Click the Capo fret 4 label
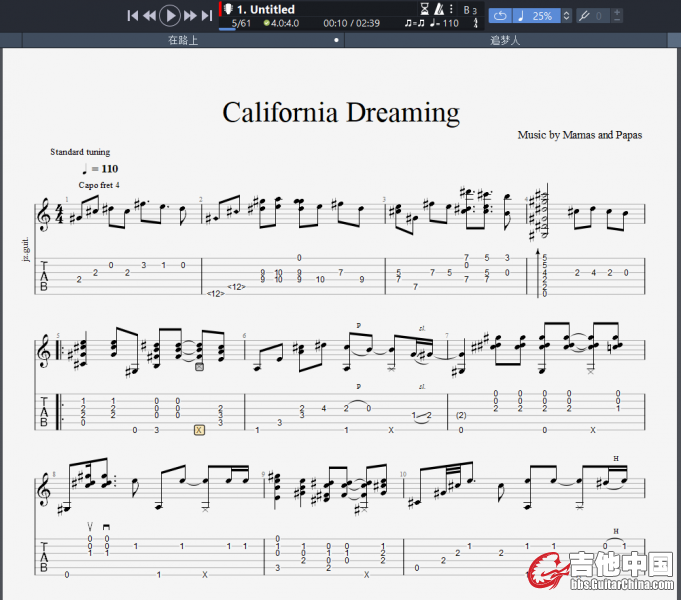The width and height of the screenshot is (681, 600). click(99, 185)
